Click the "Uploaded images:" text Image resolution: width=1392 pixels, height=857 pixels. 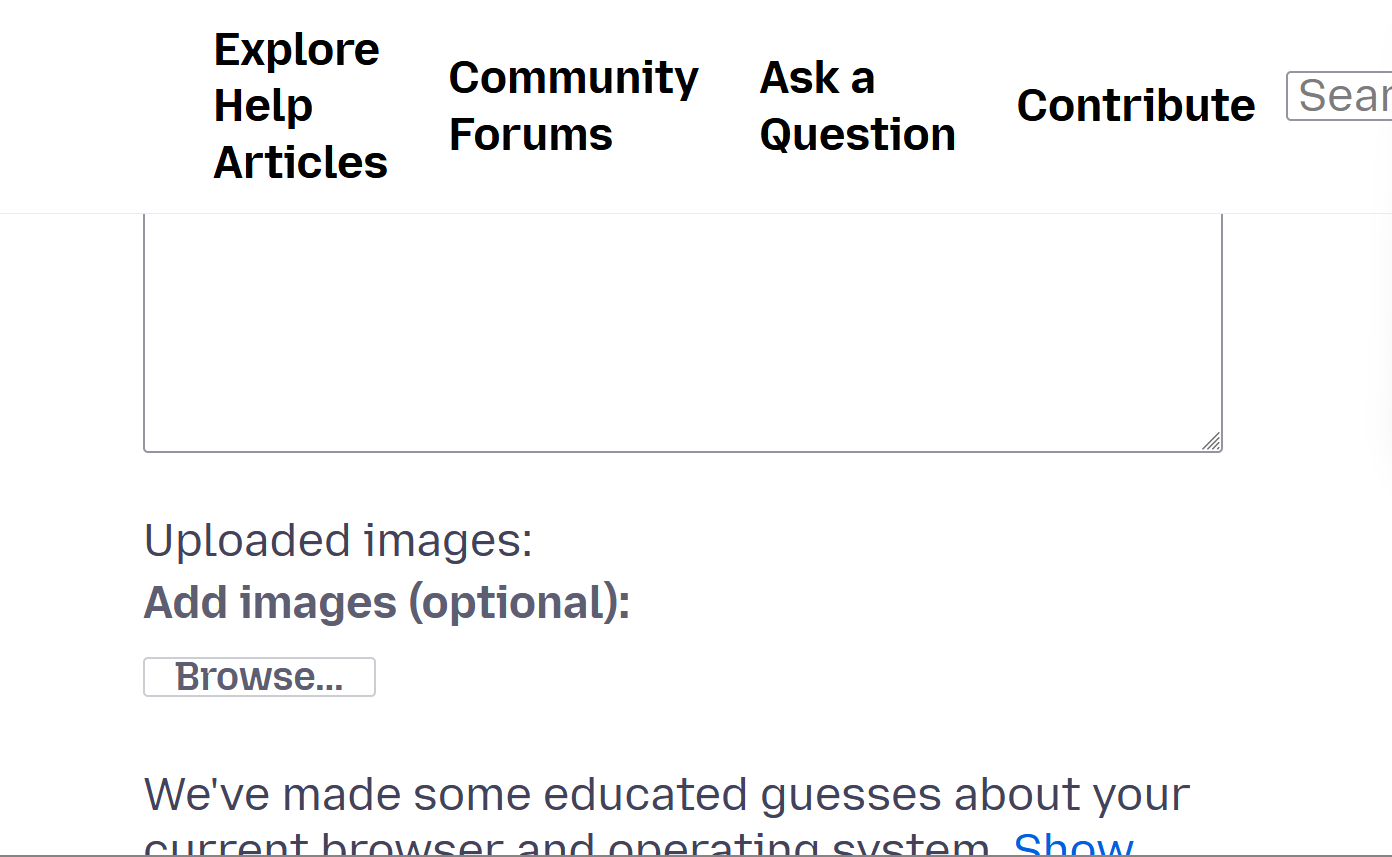coord(338,541)
